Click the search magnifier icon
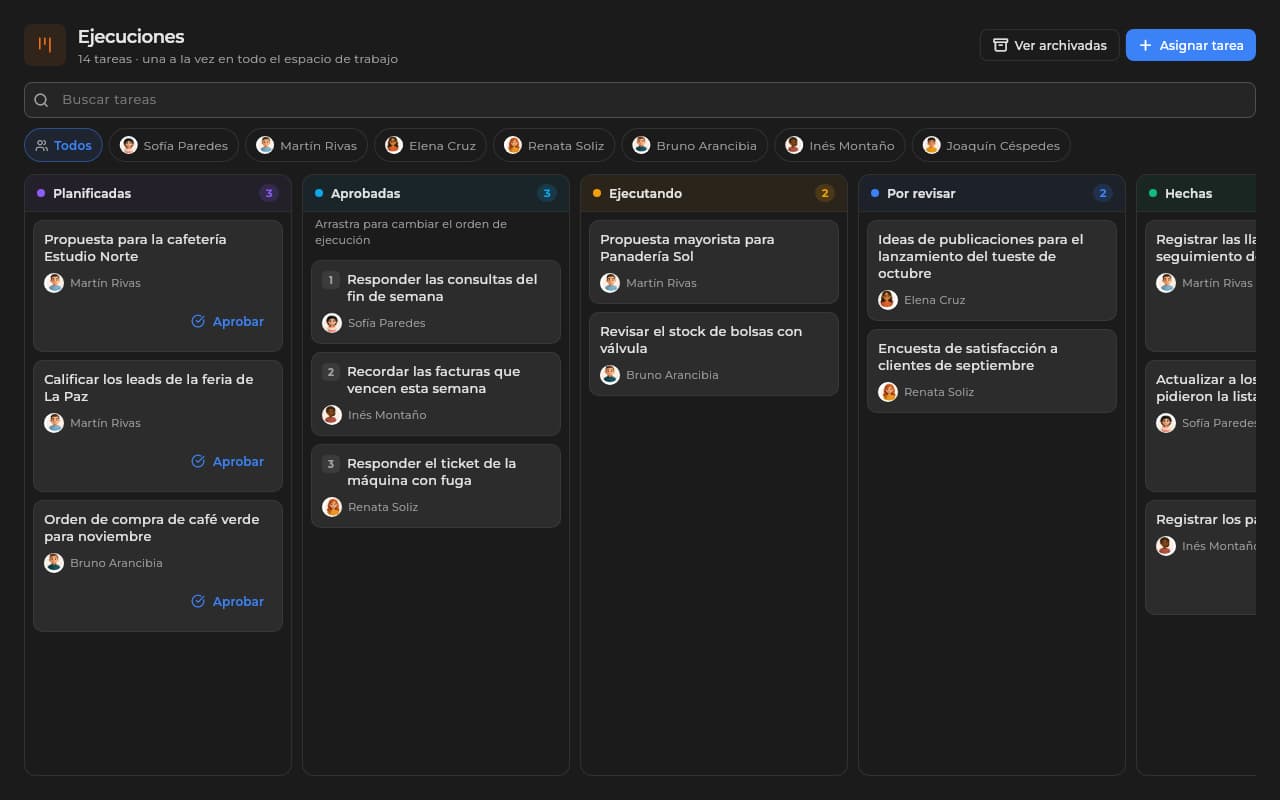 click(x=41, y=100)
